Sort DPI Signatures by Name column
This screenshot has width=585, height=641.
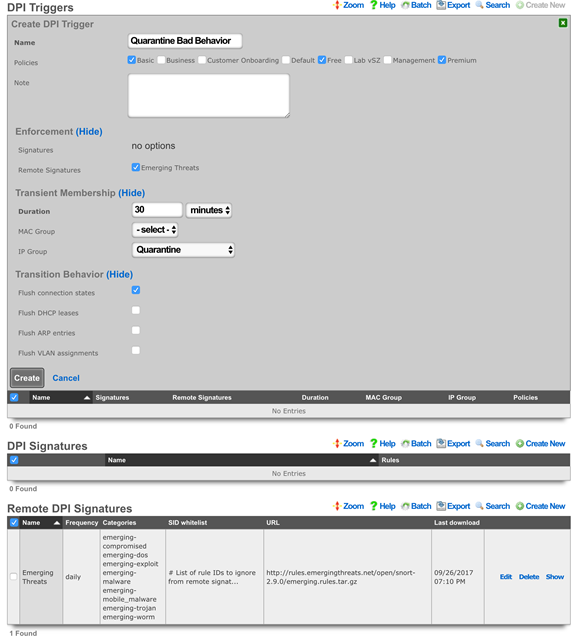[241, 460]
